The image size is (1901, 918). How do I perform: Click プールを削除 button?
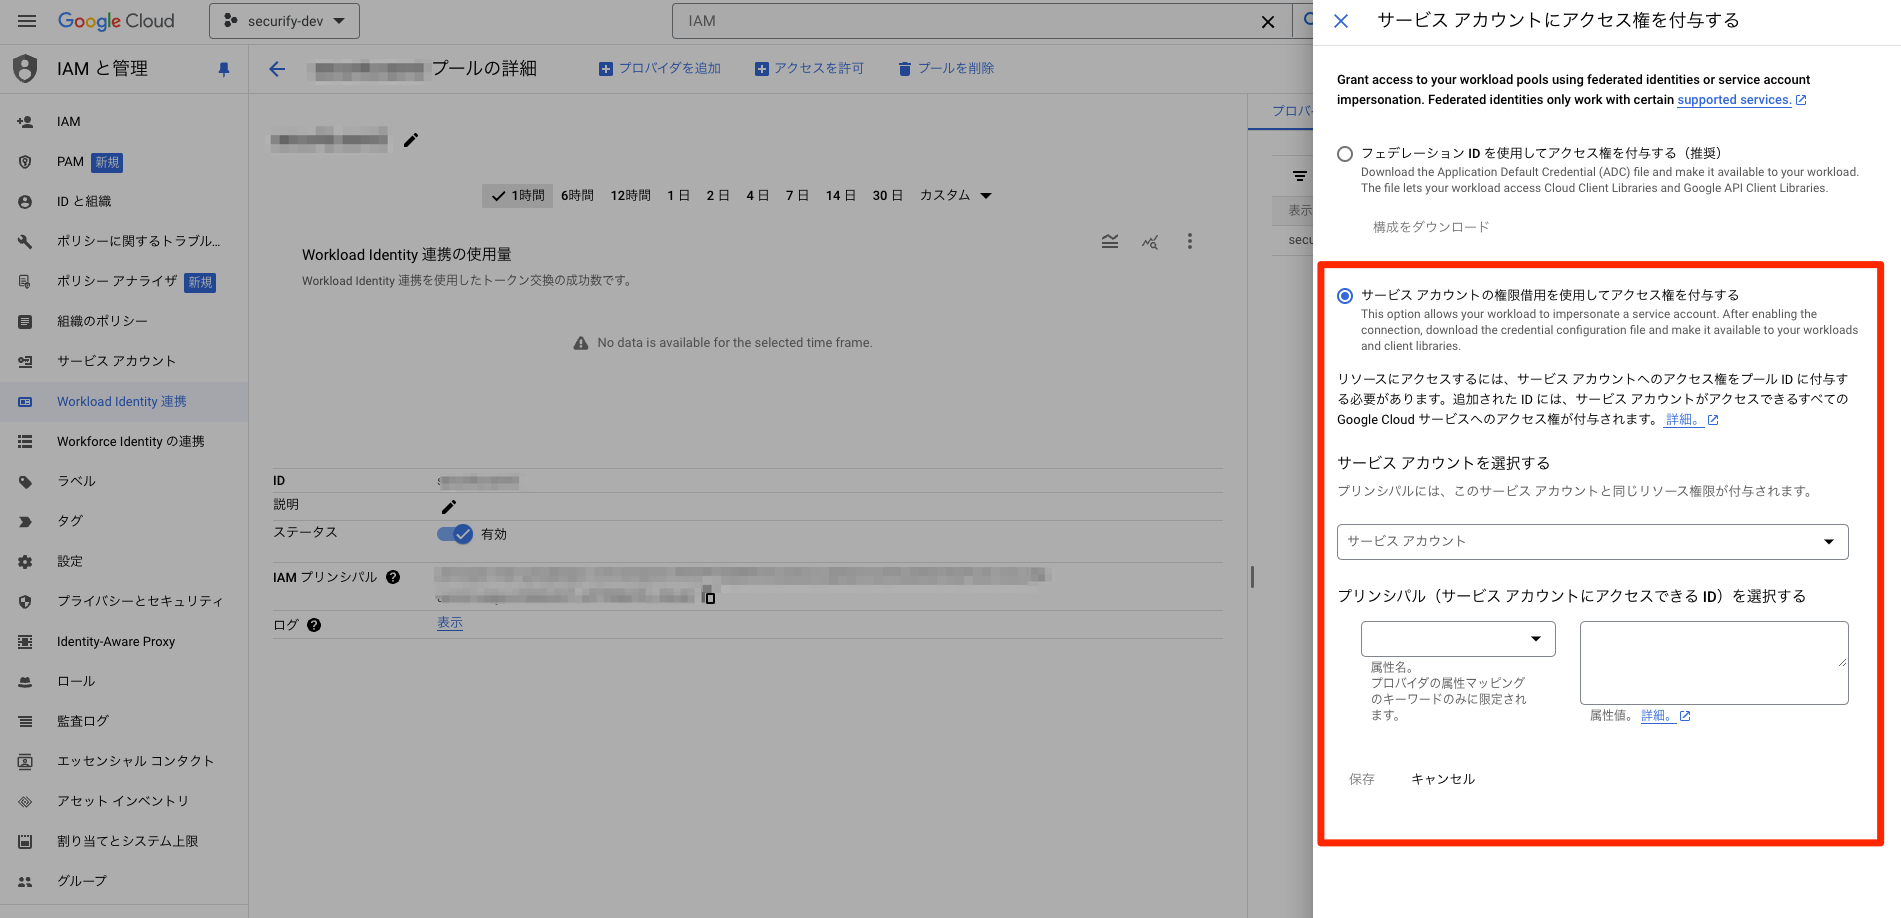[x=946, y=68]
